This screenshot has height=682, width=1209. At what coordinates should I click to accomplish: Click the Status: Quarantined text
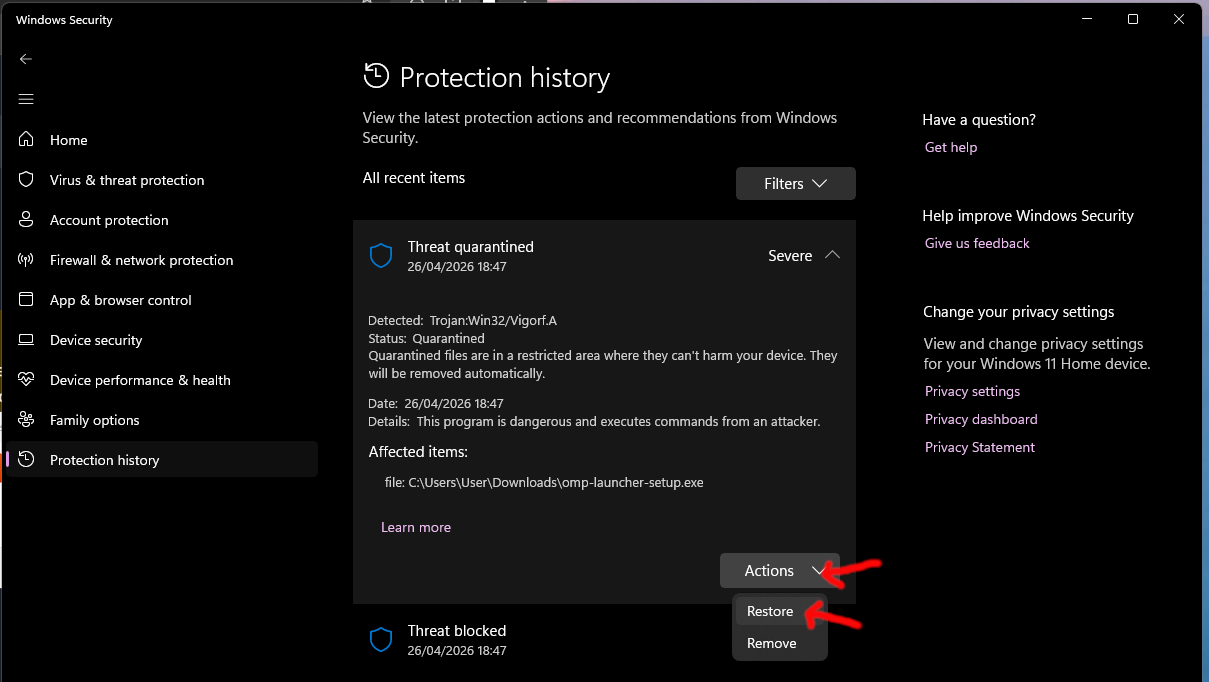pos(426,338)
